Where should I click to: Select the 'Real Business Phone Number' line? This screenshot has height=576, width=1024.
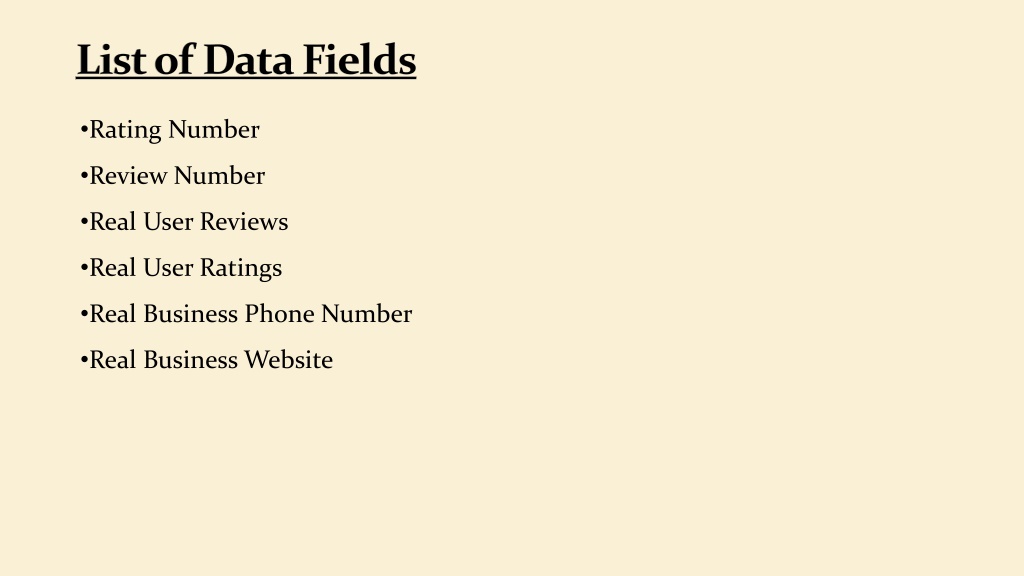(x=251, y=314)
